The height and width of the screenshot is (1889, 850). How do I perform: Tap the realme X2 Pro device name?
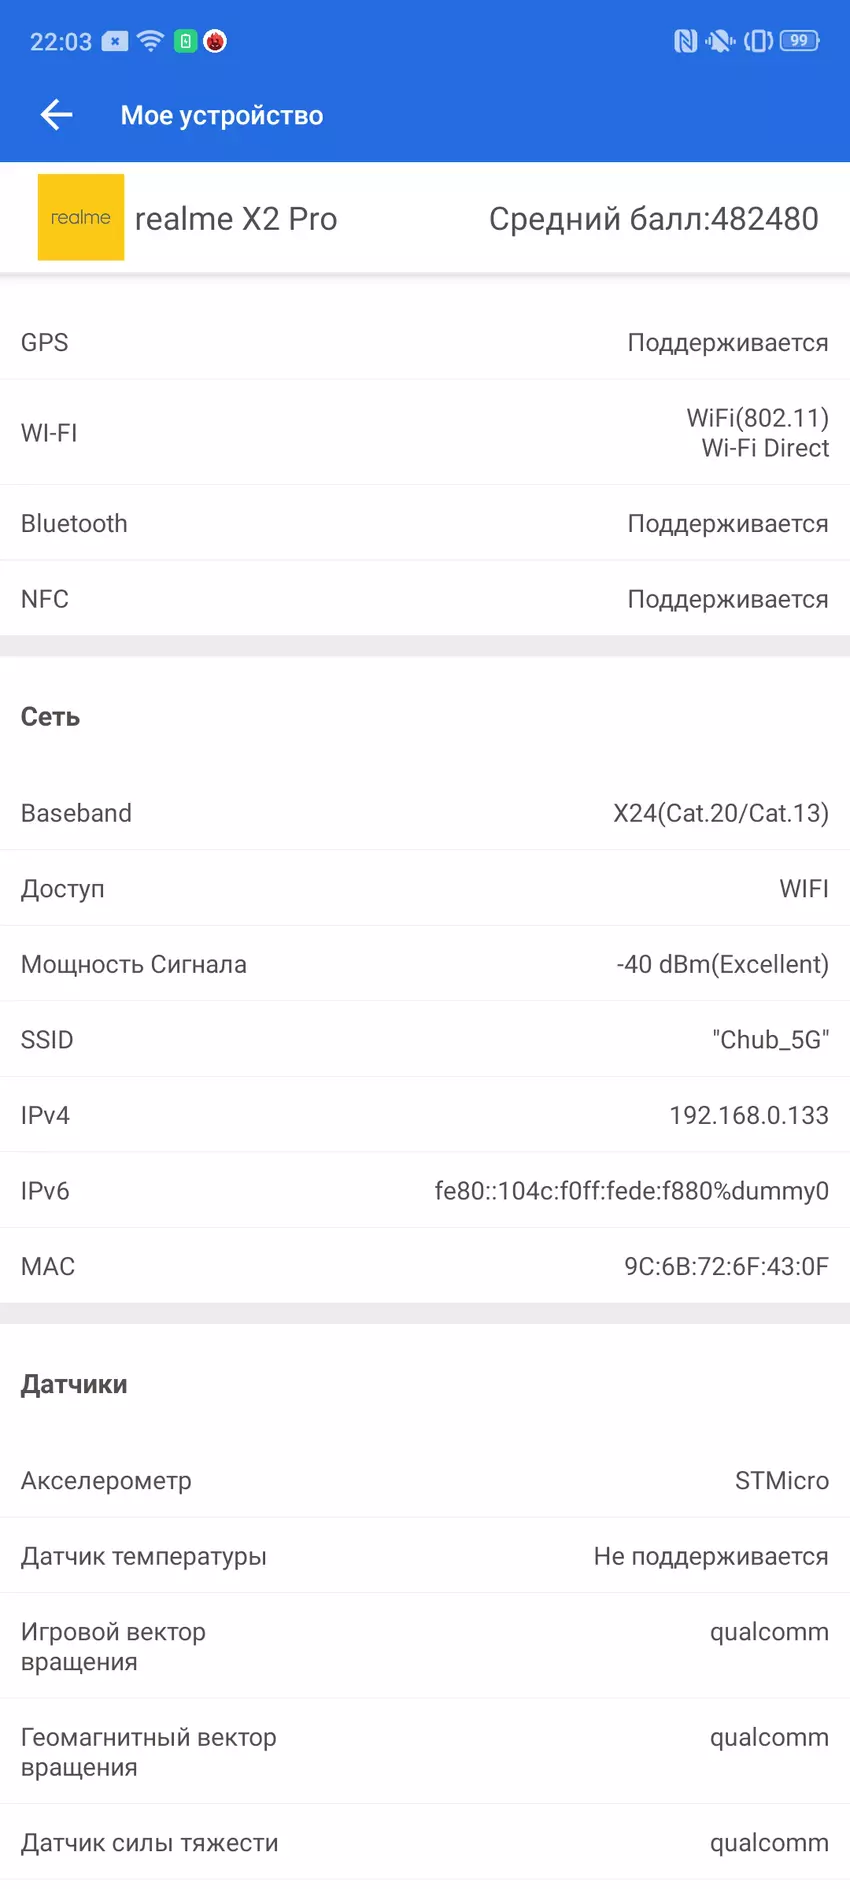pos(236,219)
